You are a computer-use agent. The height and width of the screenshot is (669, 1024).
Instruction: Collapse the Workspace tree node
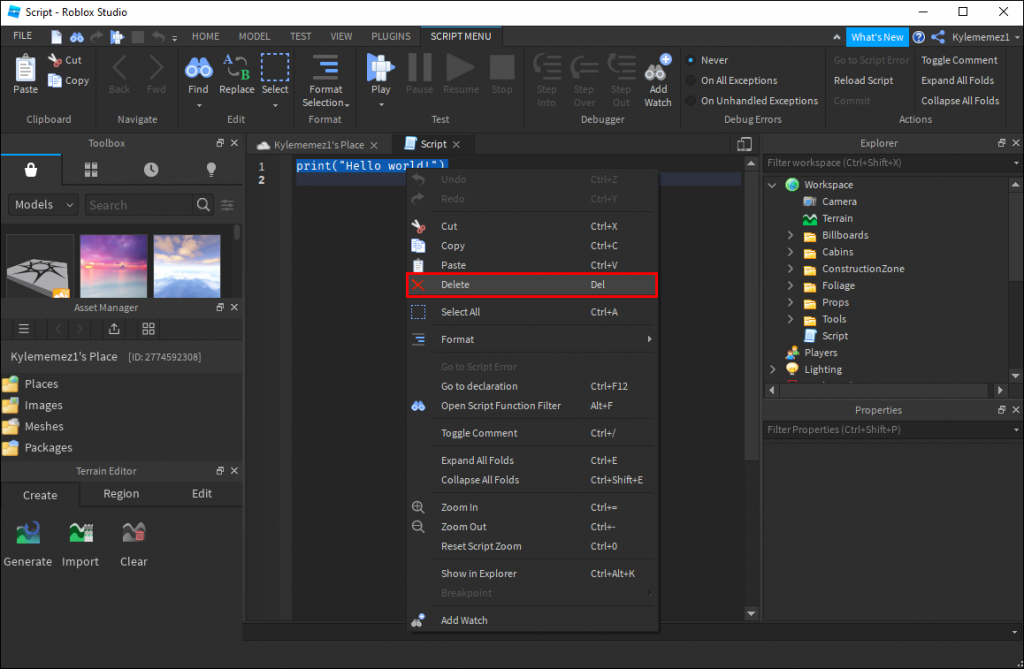point(772,185)
